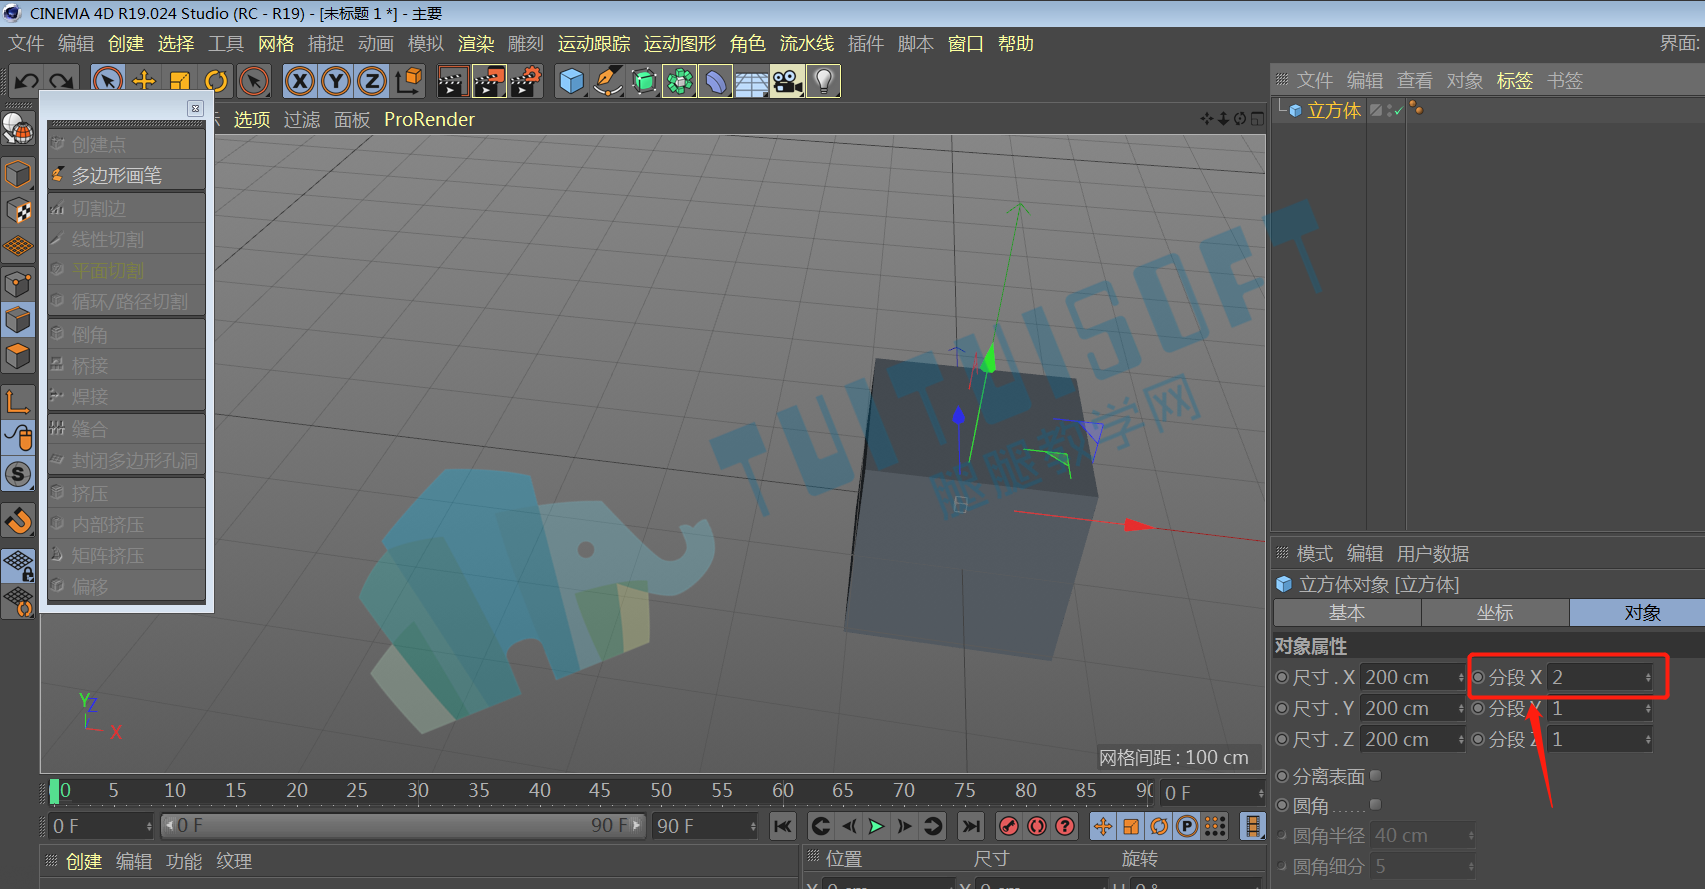Open the Floor environment icon
Image resolution: width=1705 pixels, height=889 pixels.
(752, 81)
